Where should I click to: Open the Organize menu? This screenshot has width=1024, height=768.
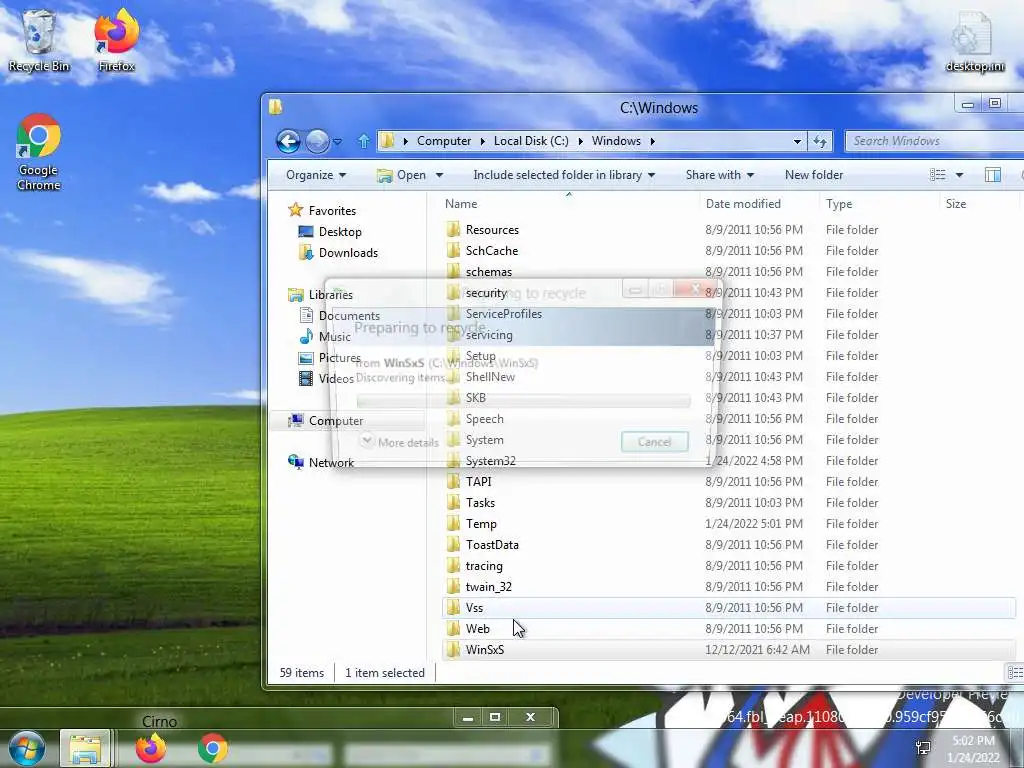316,175
